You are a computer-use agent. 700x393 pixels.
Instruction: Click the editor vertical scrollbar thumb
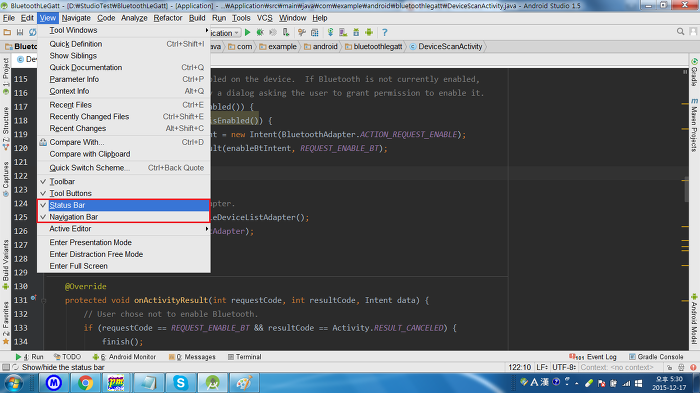[686, 189]
